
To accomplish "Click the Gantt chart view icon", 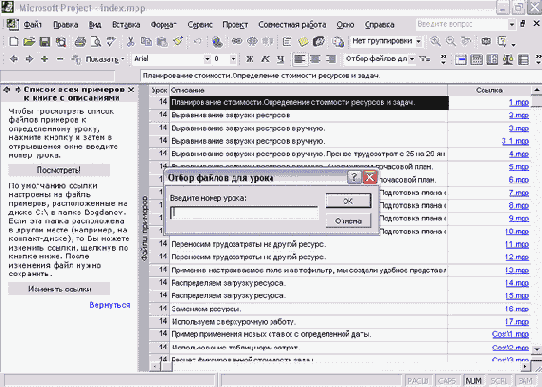I will pos(461,60).
